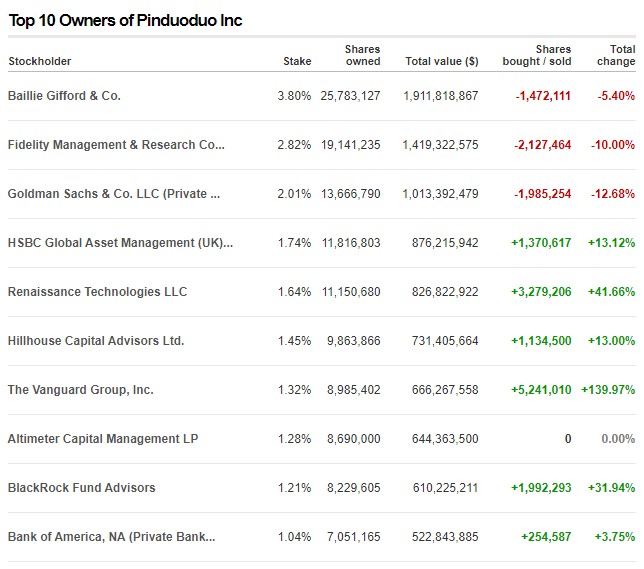Click shares owned 7,051,165
The height and width of the screenshot is (569, 644).
pyautogui.click(x=354, y=537)
